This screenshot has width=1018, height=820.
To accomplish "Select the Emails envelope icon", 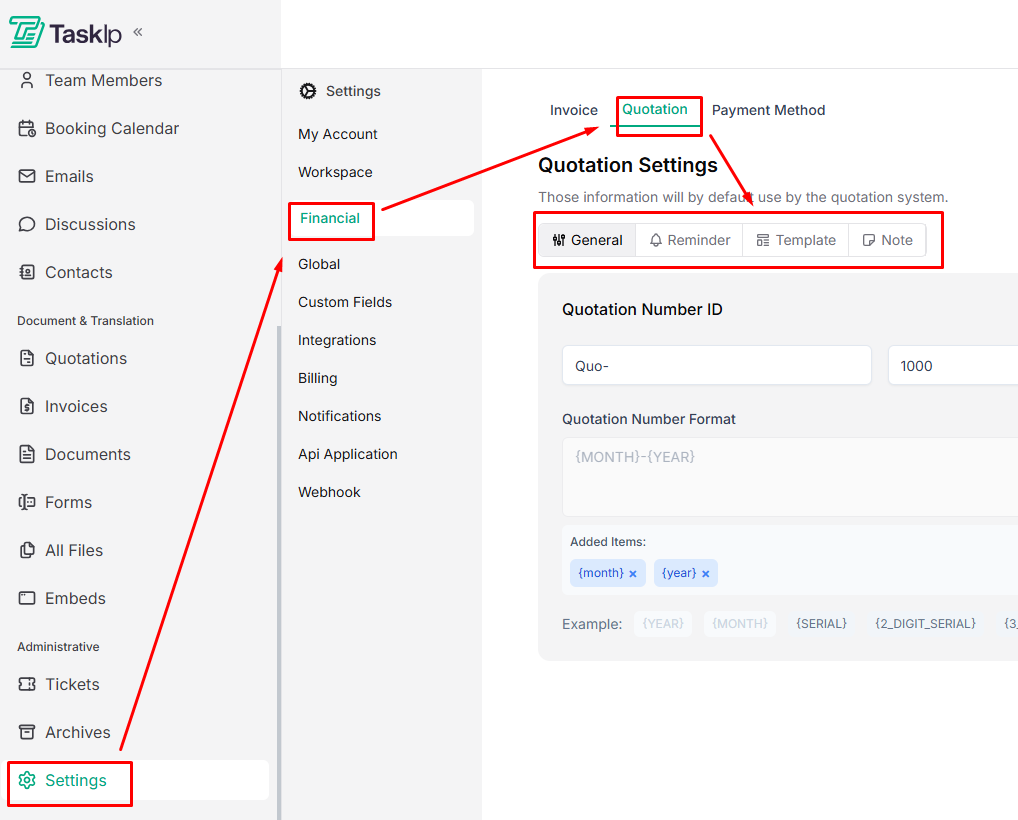I will 25,176.
